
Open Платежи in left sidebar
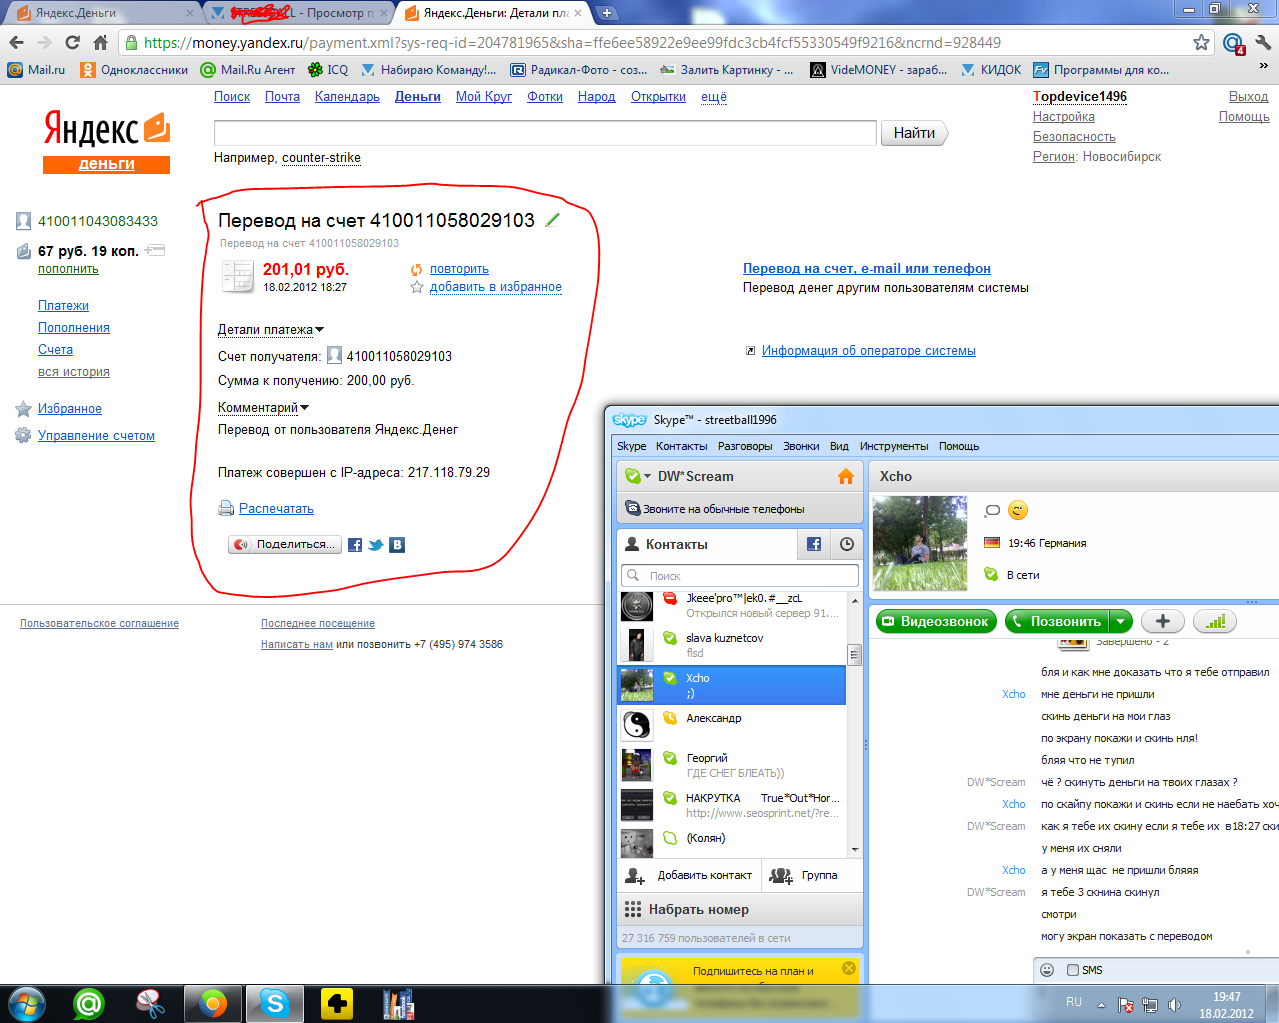(x=63, y=306)
